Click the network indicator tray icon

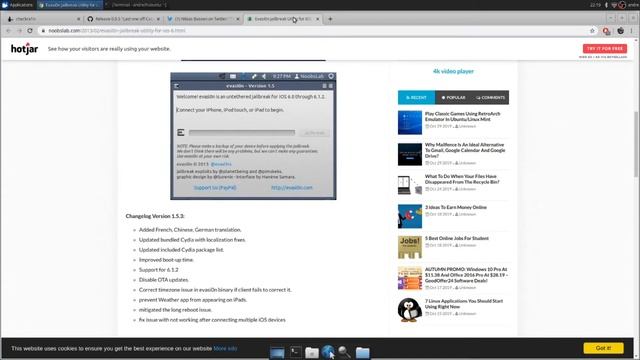tap(614, 5)
